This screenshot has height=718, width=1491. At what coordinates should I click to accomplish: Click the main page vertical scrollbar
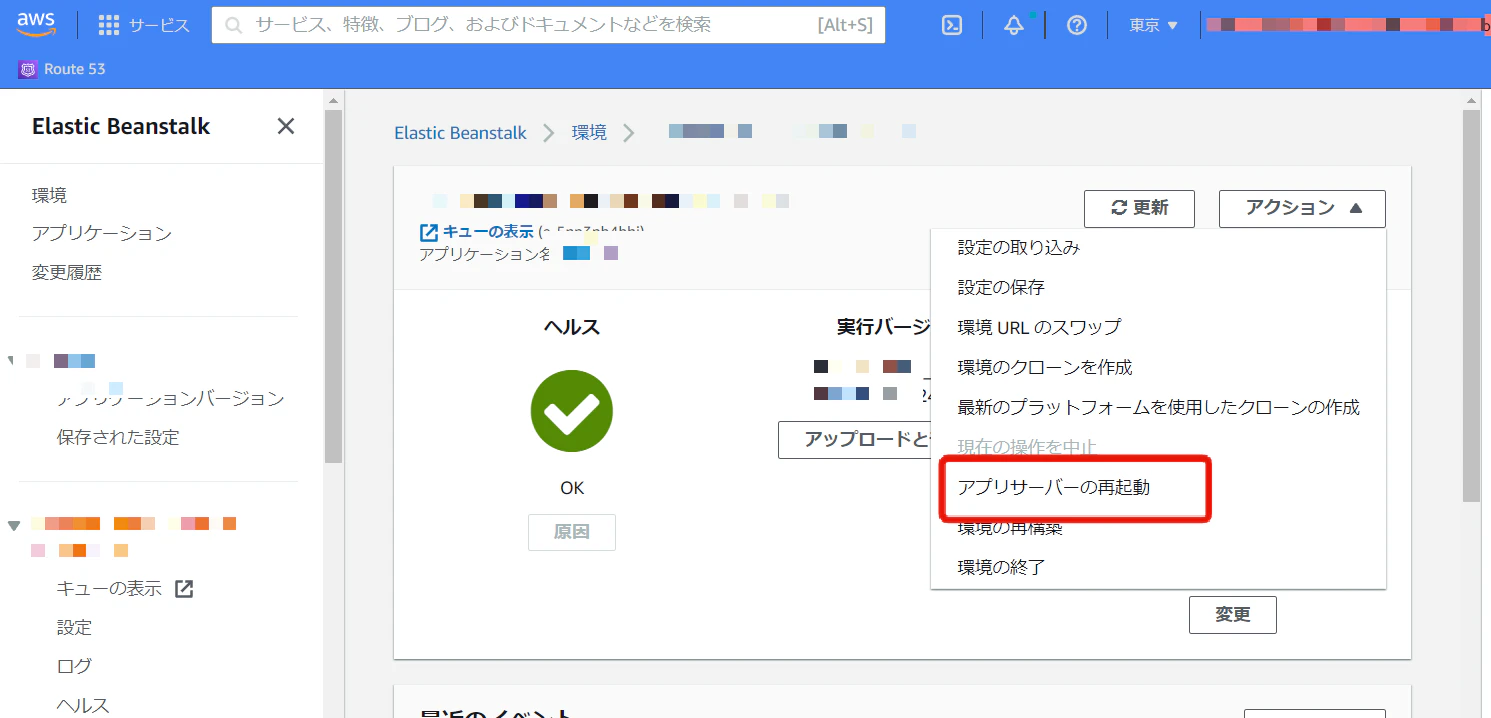(1471, 305)
